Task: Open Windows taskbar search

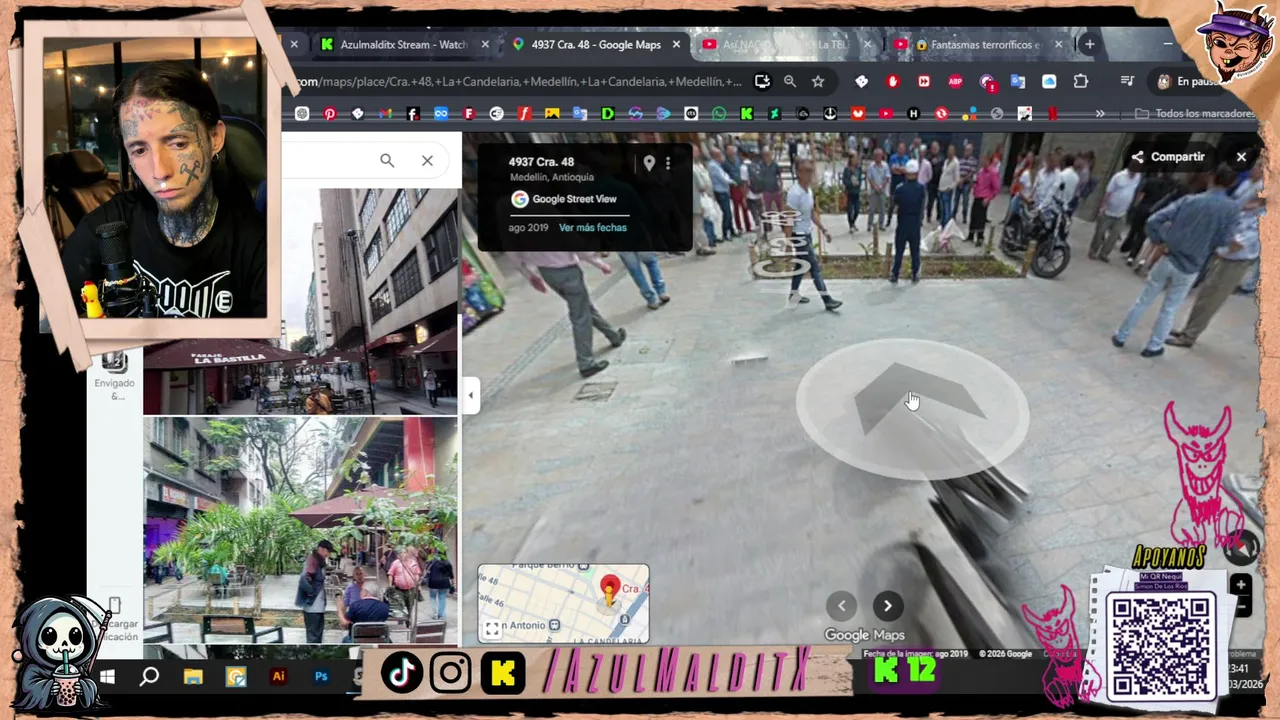Action: click(x=149, y=677)
